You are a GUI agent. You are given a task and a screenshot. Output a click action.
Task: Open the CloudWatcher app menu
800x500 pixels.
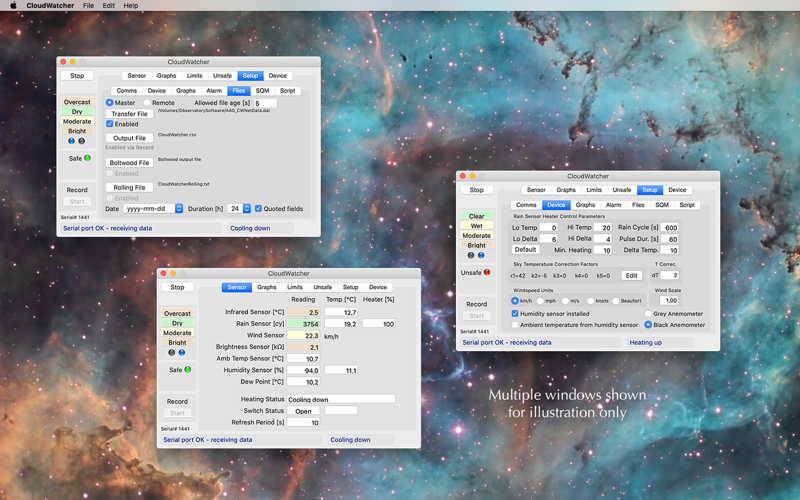click(50, 6)
